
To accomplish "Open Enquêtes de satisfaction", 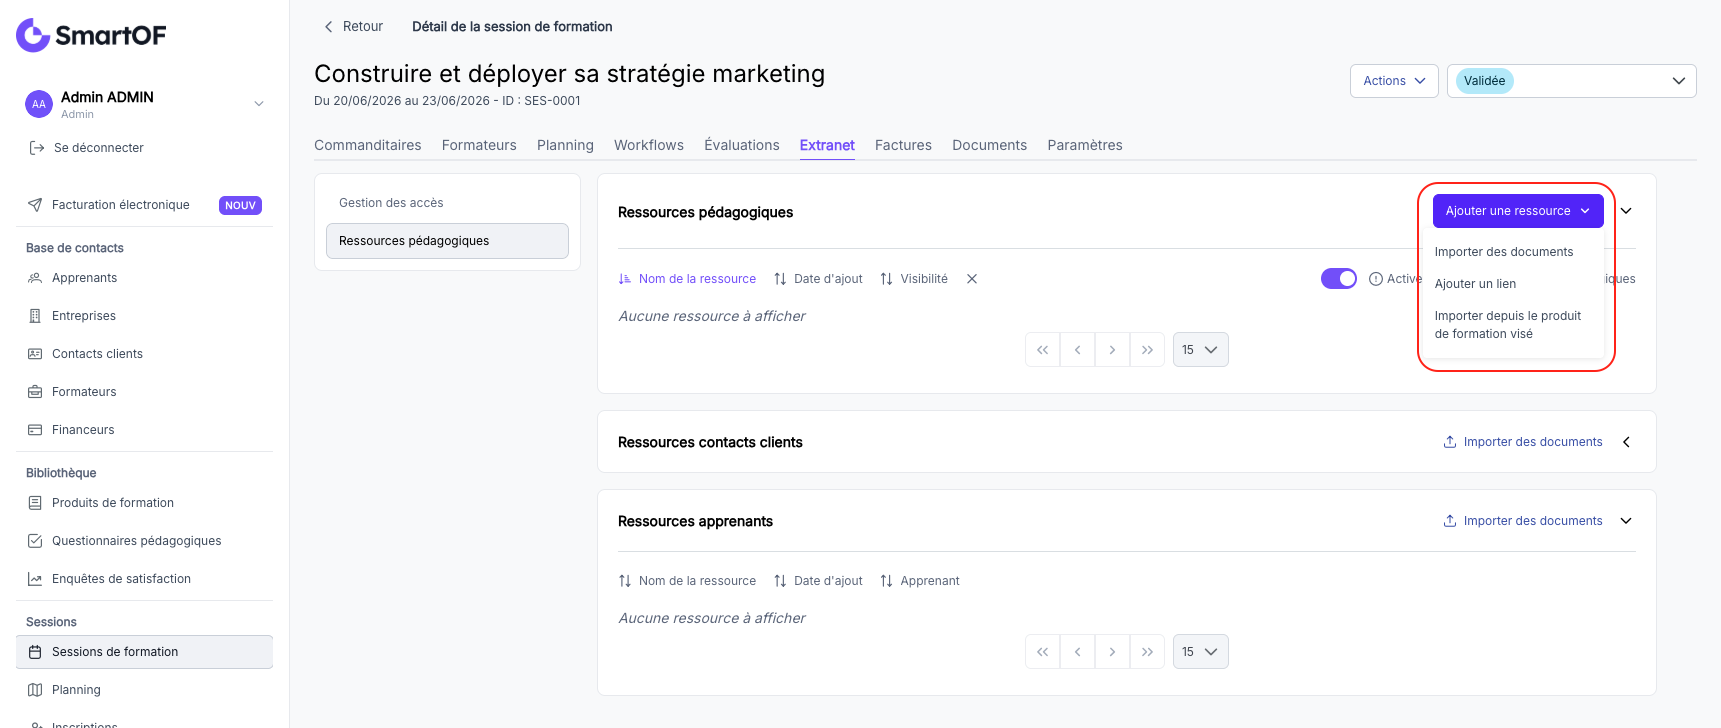I will (x=121, y=579).
